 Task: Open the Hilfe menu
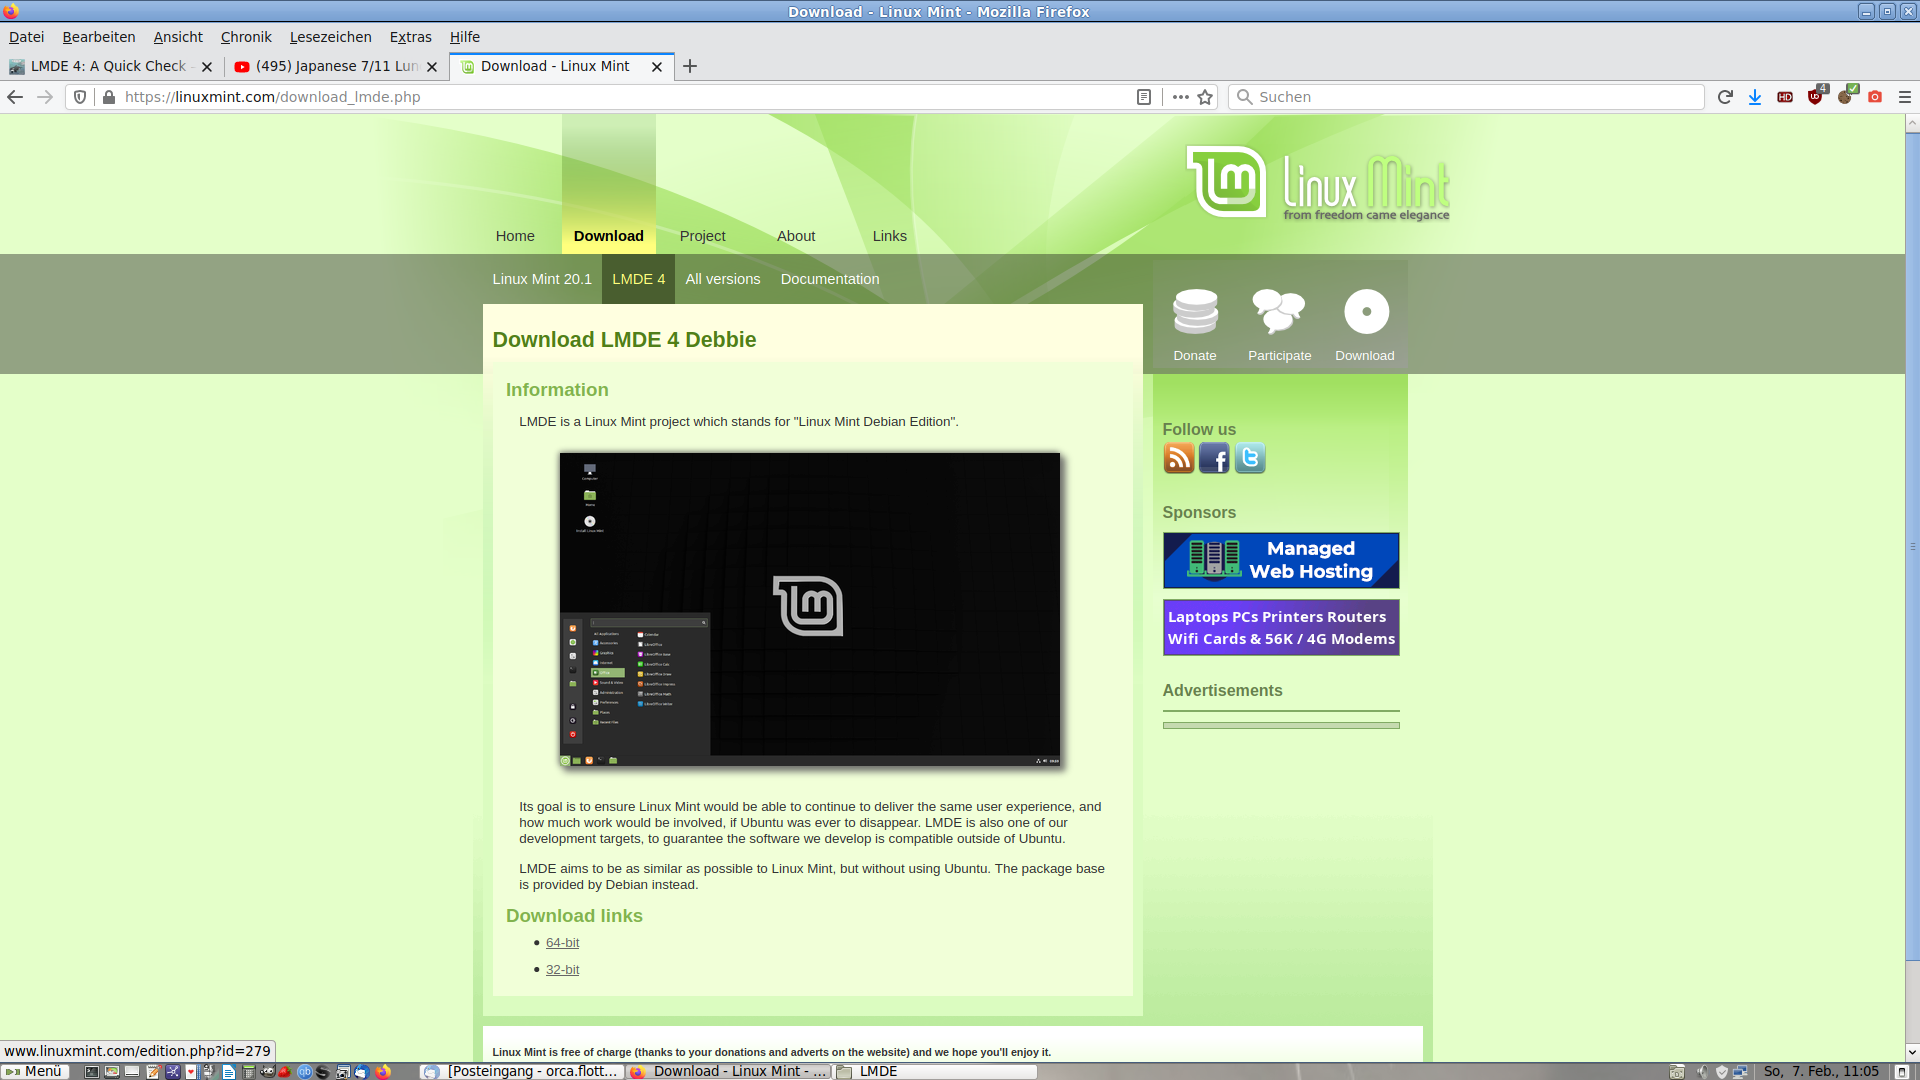click(x=465, y=37)
